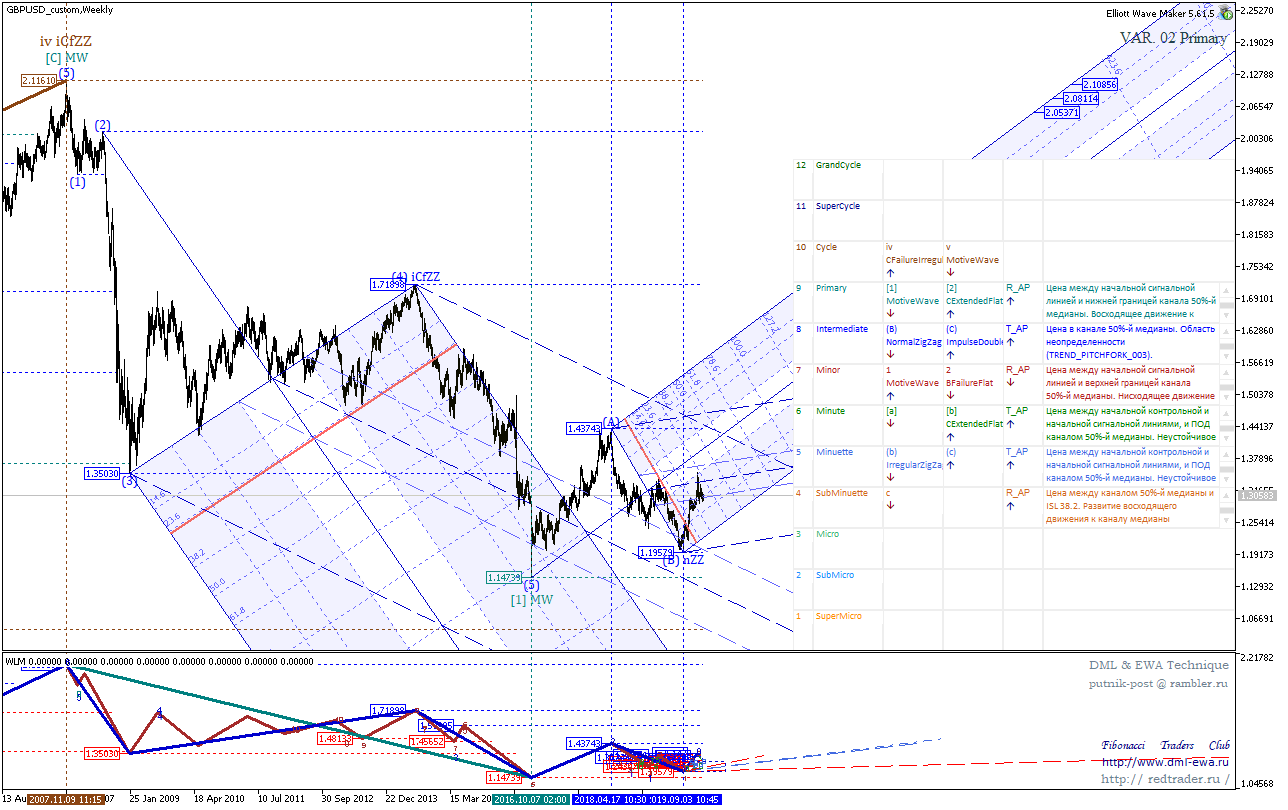1288x810 pixels.
Task: Click the 2.05371 pitchfork level label
Action: (x=1061, y=113)
